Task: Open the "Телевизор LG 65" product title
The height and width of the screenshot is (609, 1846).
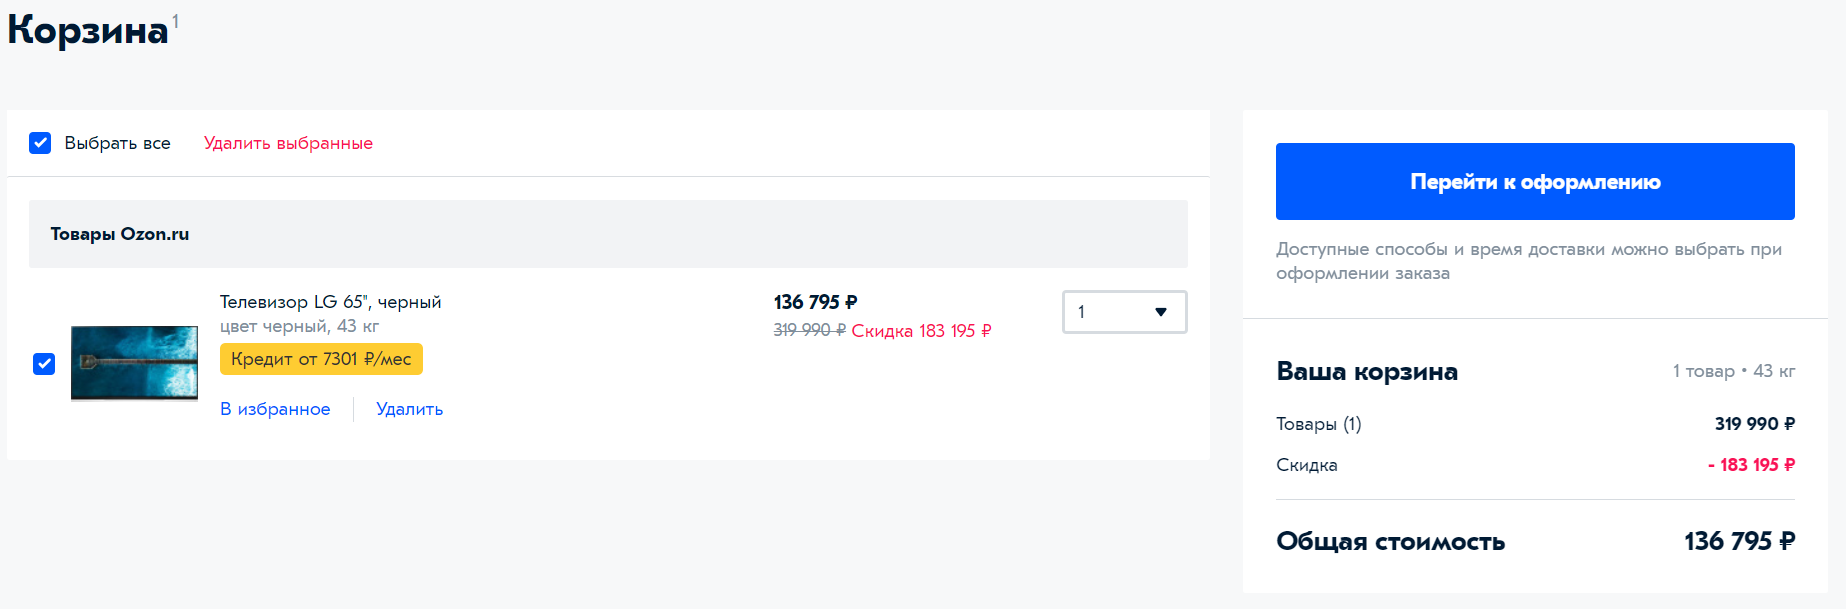Action: [330, 302]
